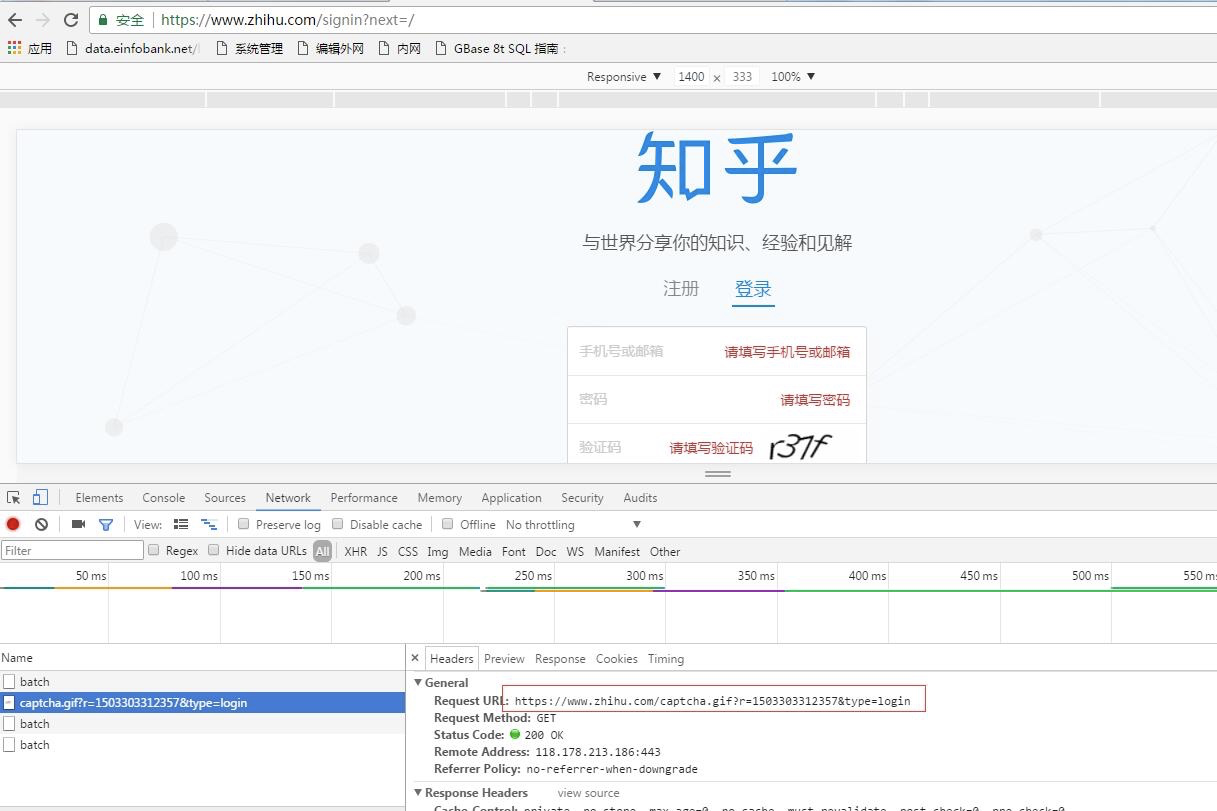Open the Responsive device dropdown

click(x=624, y=77)
